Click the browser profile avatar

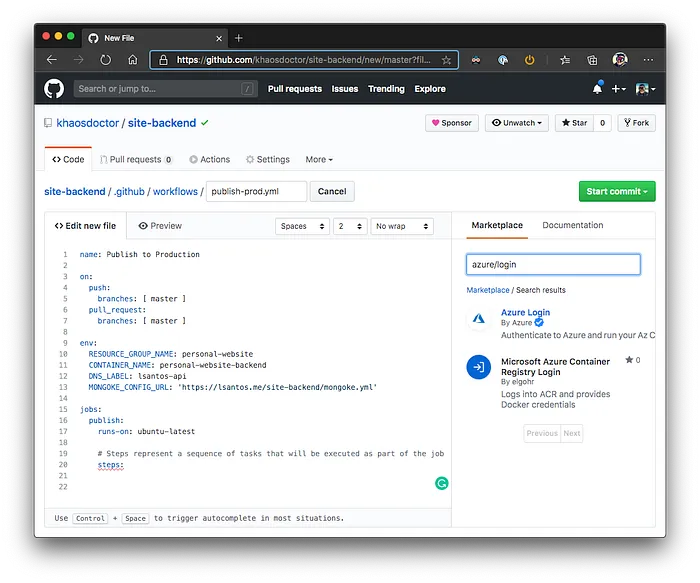coord(620,59)
